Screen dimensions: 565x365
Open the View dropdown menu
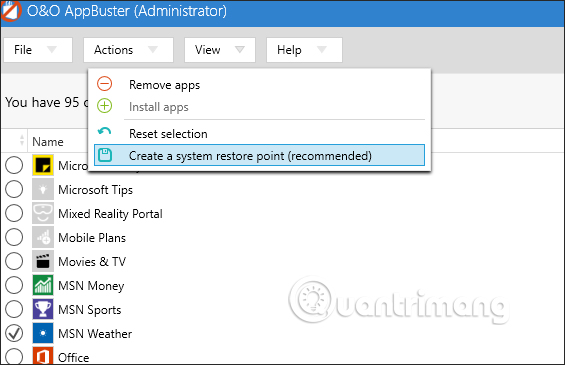tap(220, 50)
